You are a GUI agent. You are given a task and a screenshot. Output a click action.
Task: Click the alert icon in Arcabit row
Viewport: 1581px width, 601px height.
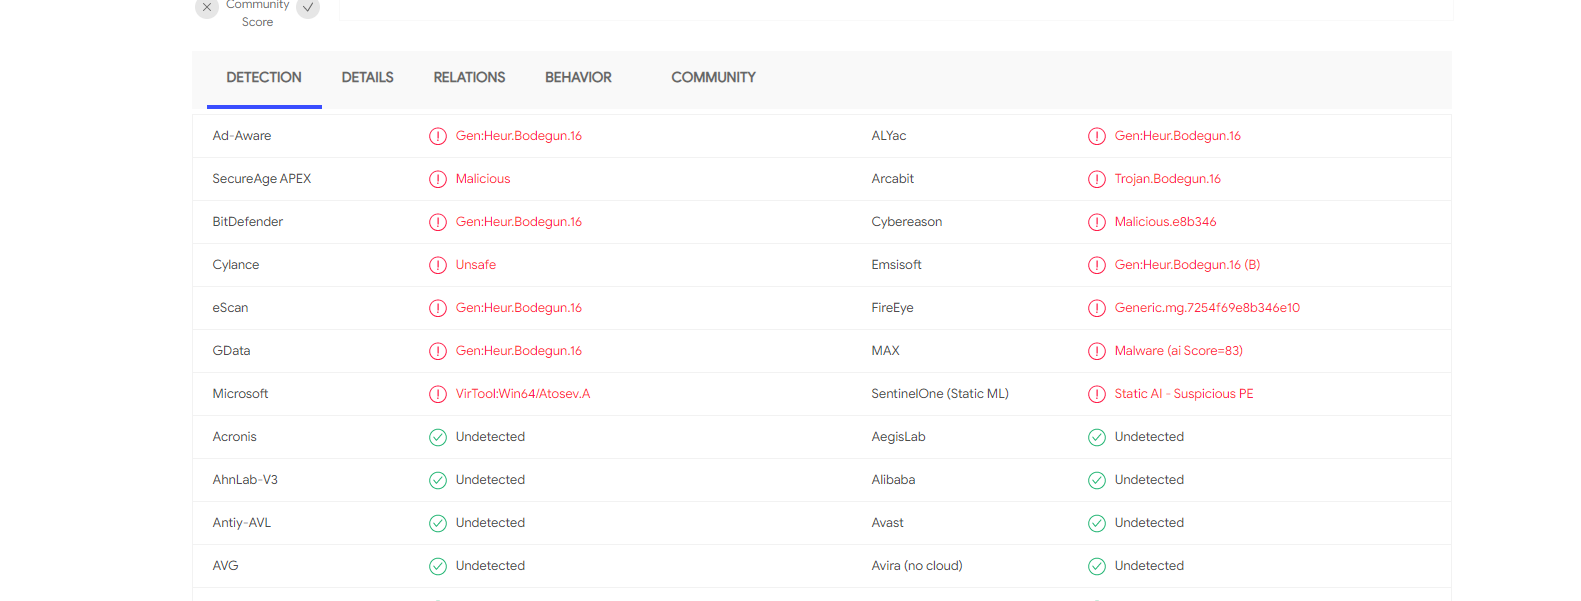pos(1097,179)
